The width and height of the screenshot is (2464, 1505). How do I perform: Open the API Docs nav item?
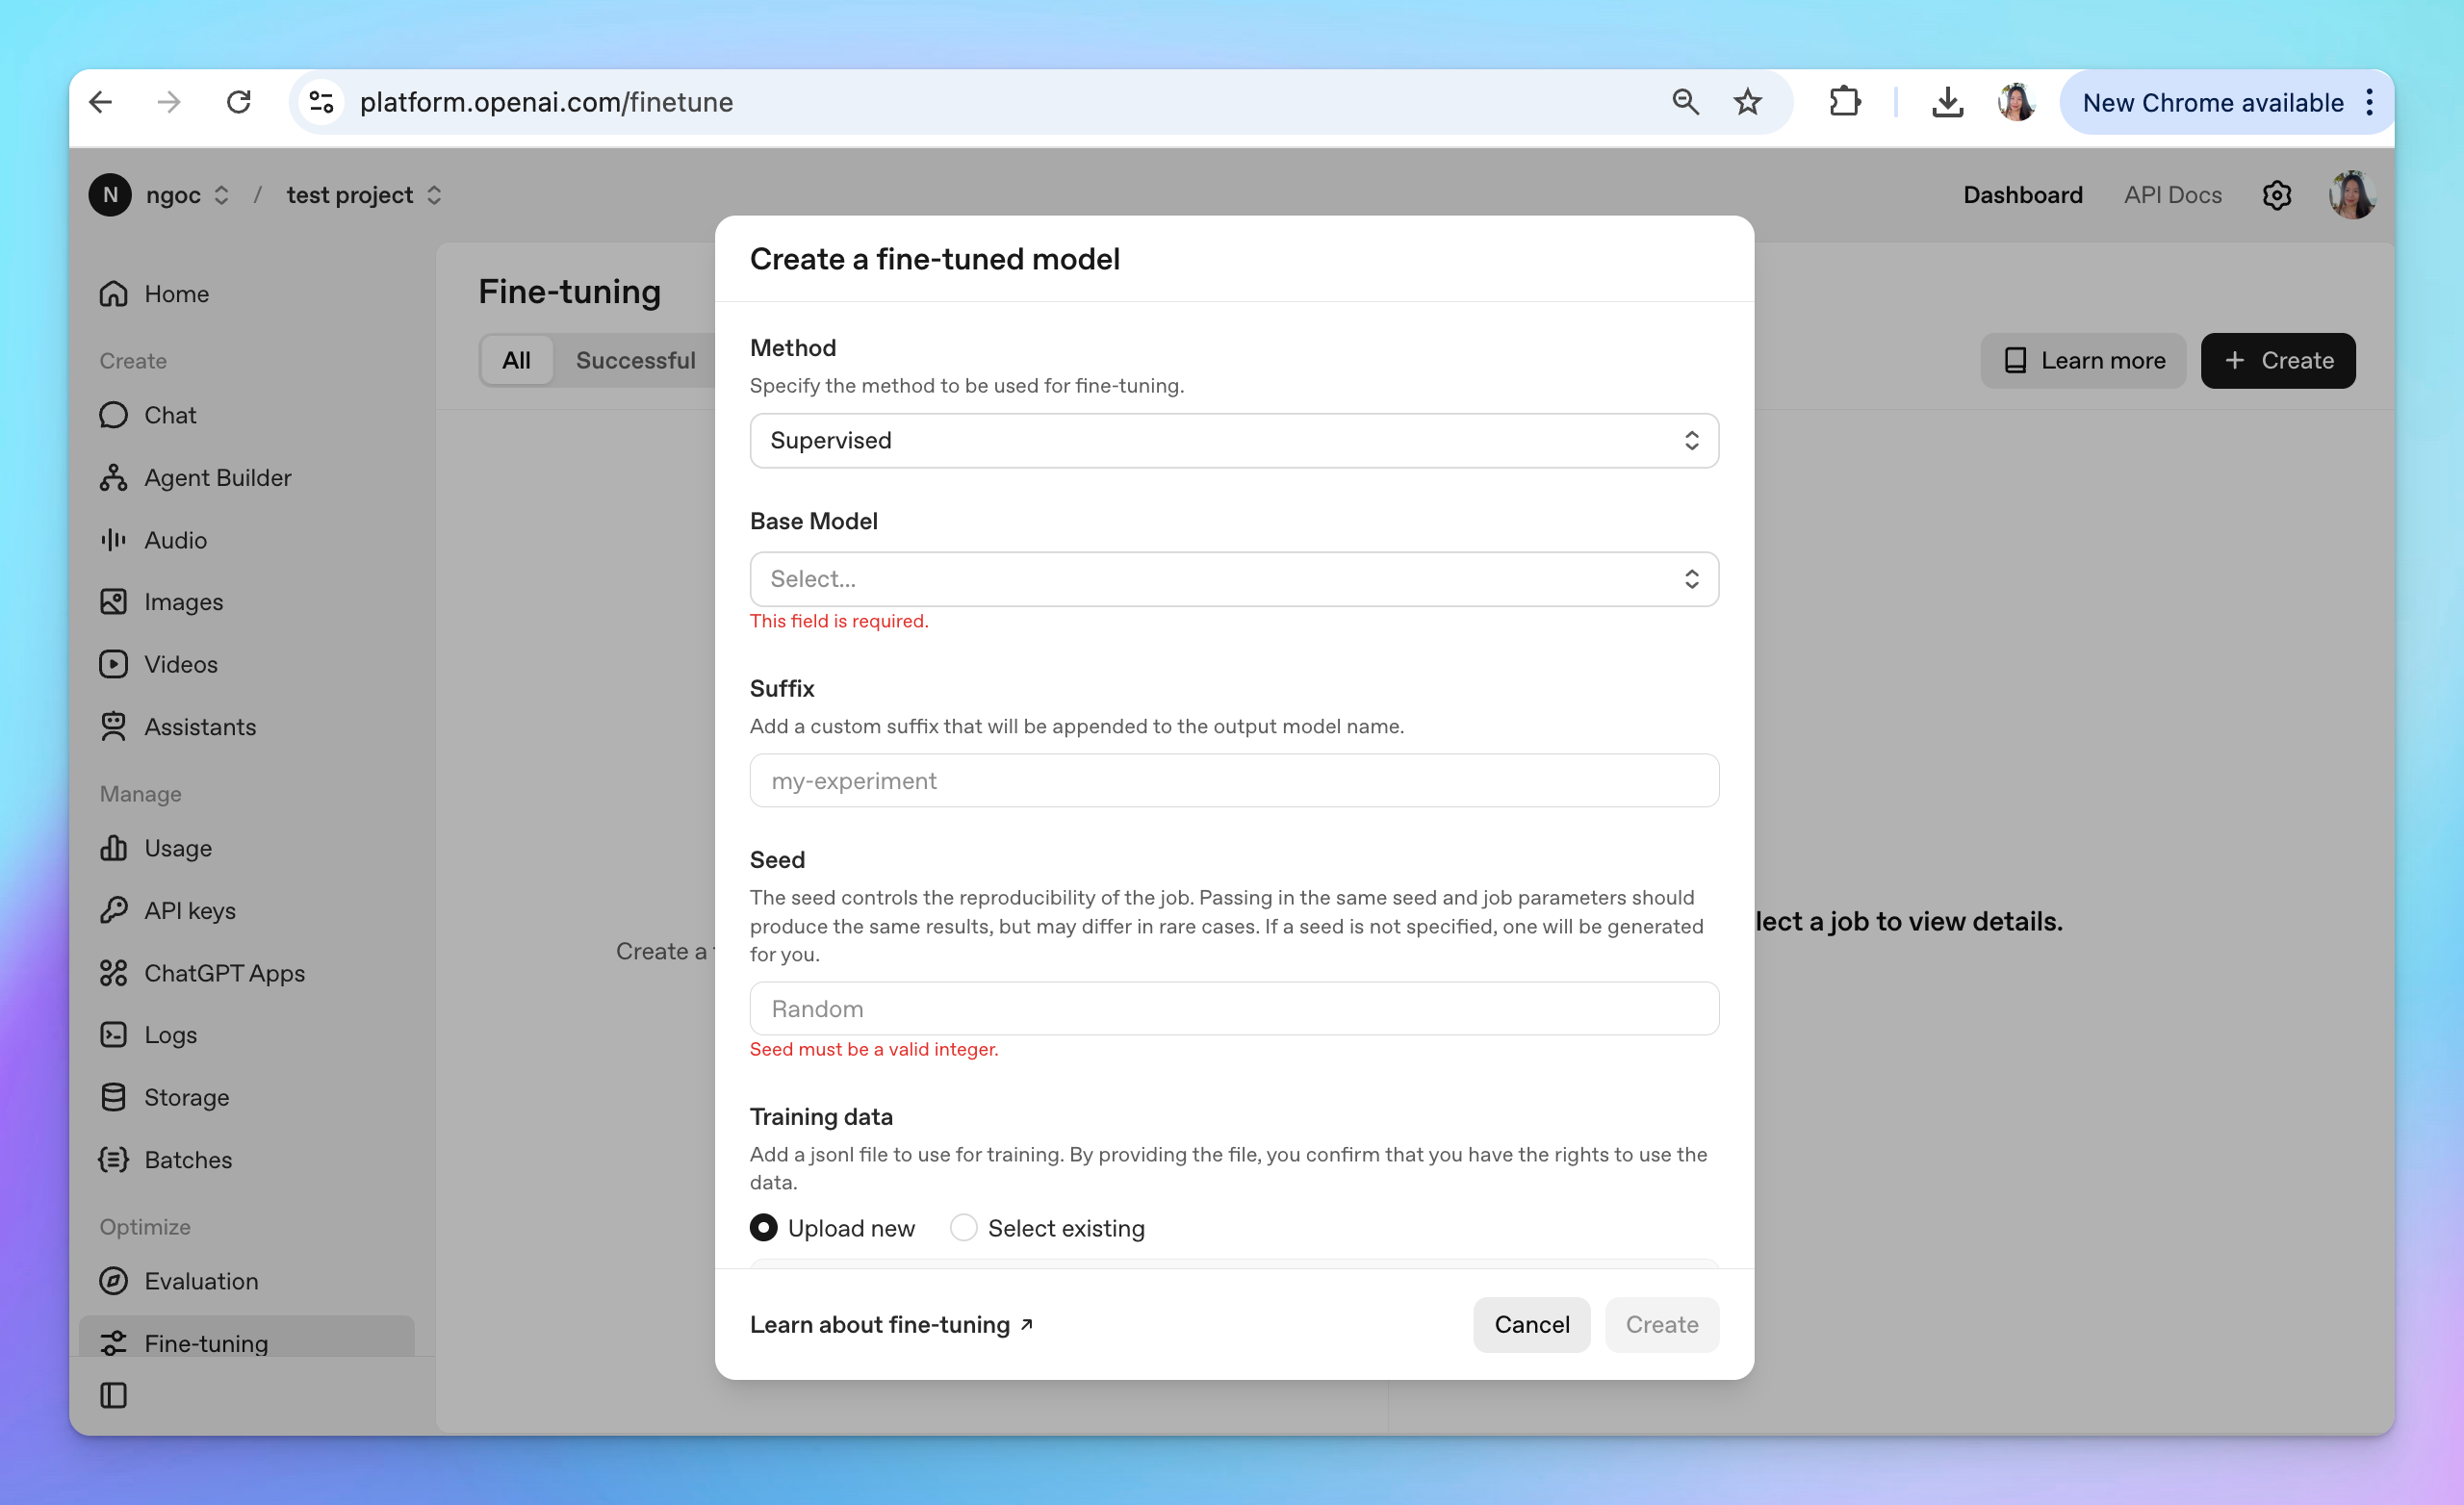point(2172,195)
